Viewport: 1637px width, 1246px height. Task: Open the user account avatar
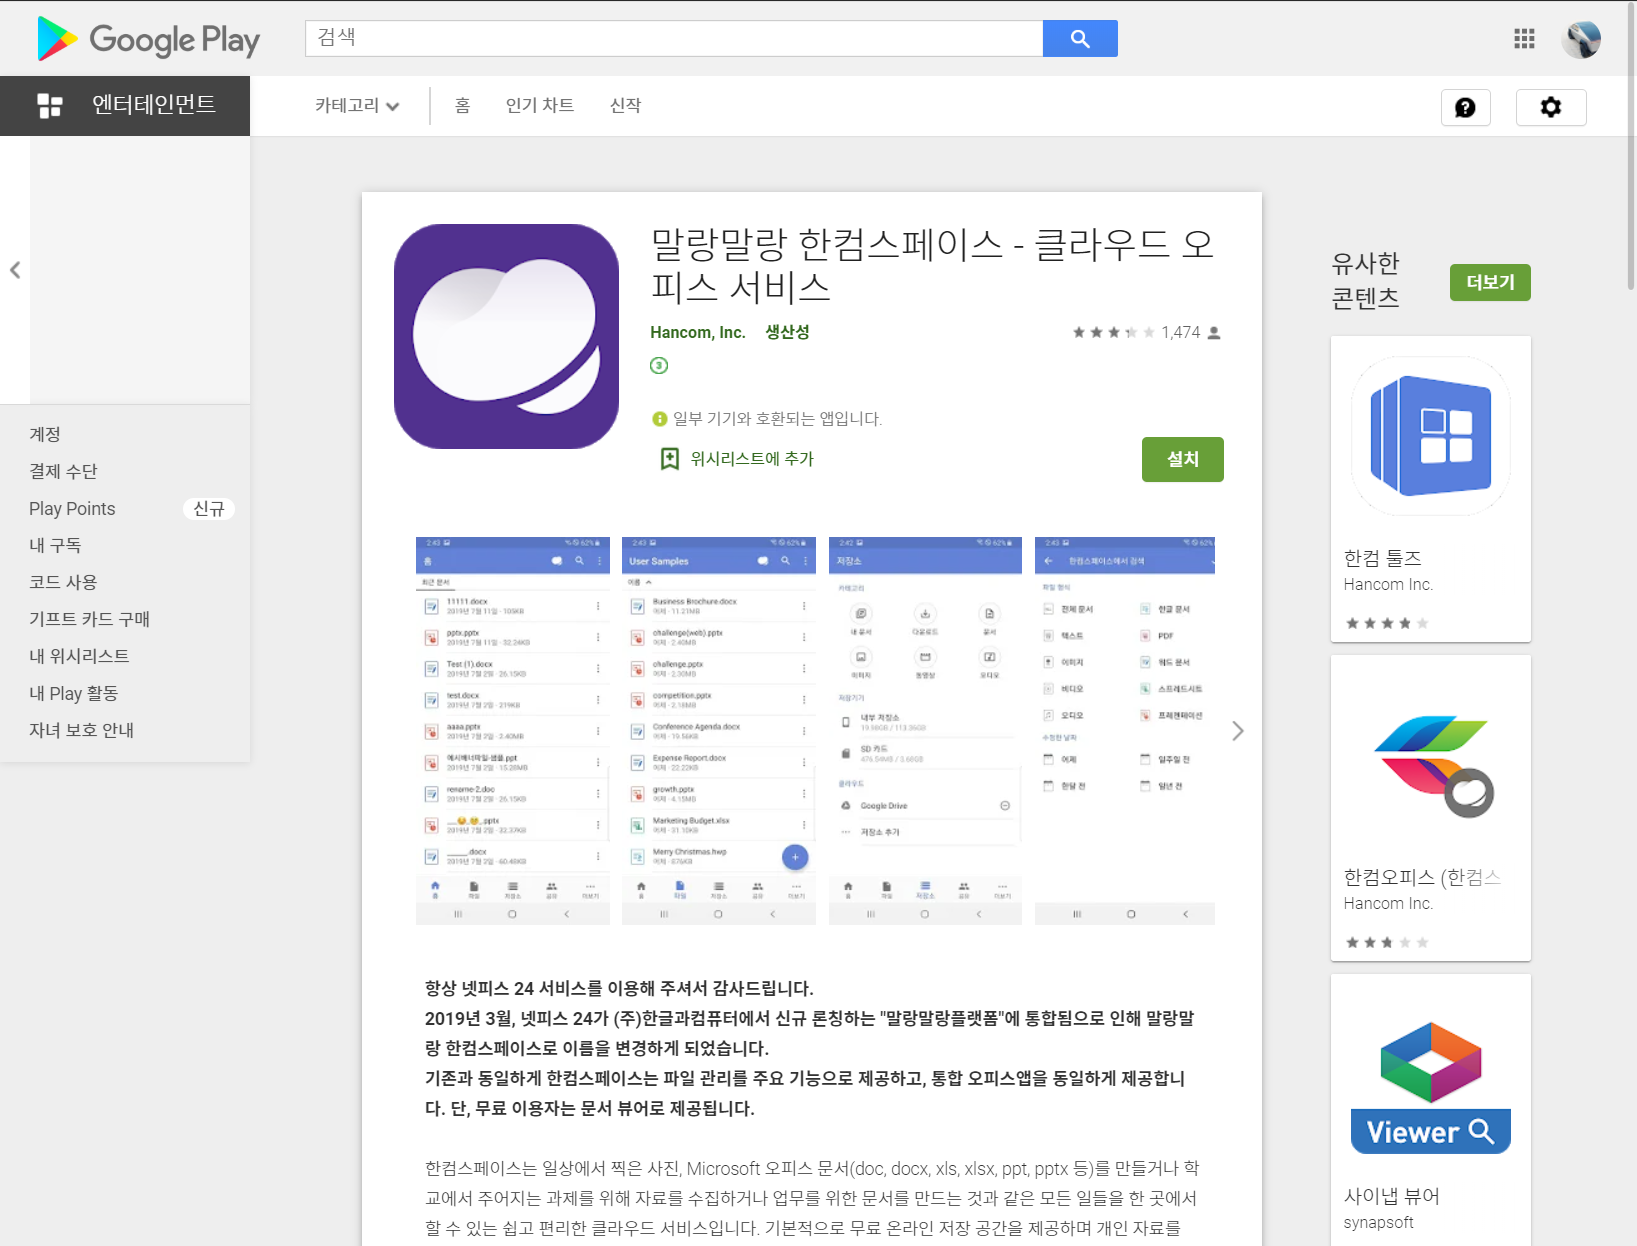1581,39
